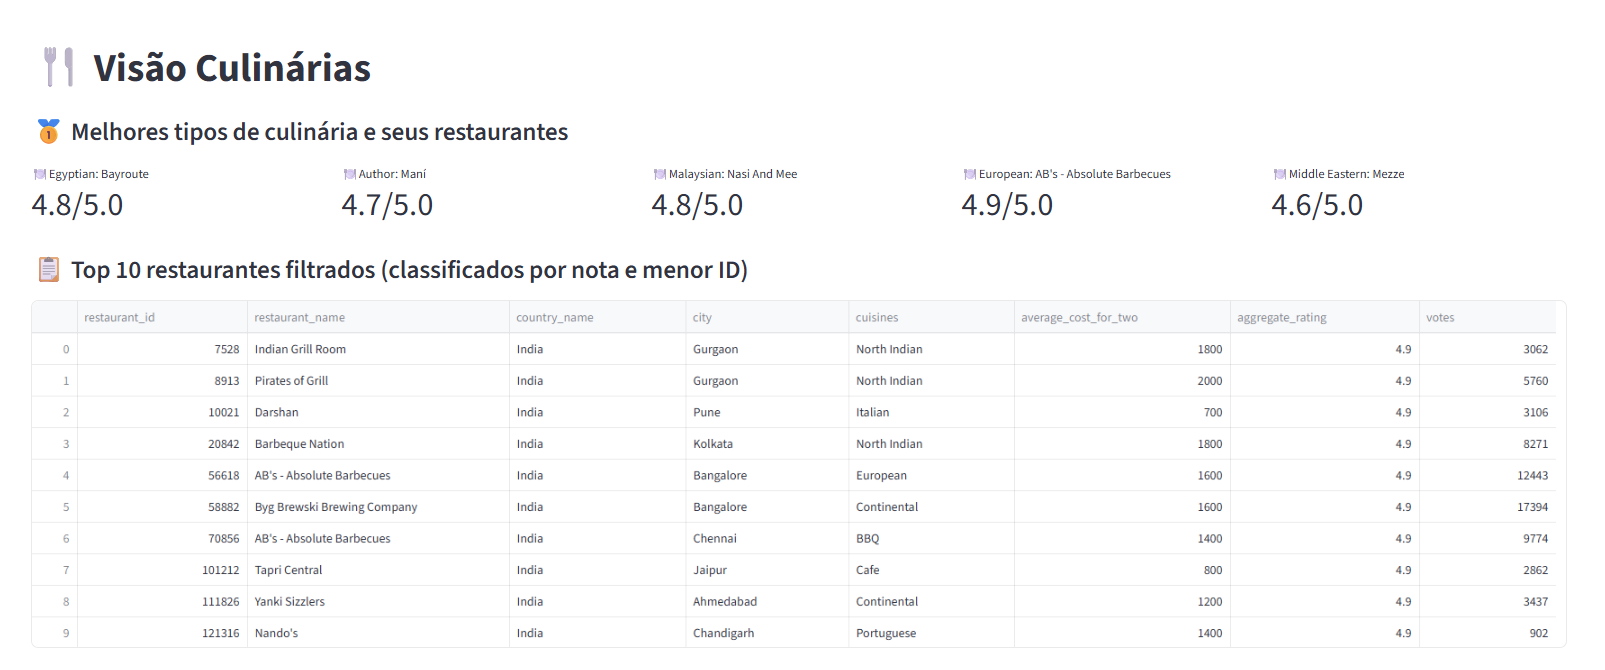Click the Jaipur city cell
Viewport: 1605px width, 670px height.
767,570
